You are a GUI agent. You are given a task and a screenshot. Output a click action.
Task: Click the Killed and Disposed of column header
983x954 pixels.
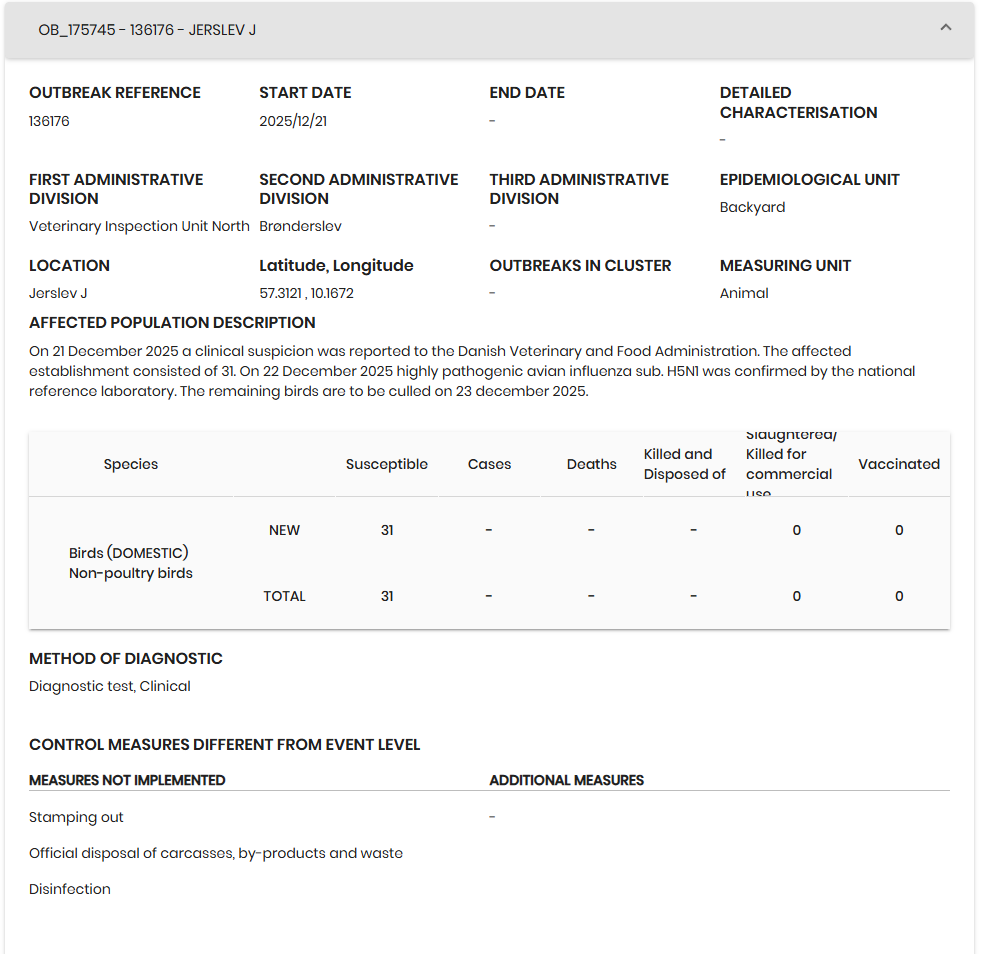click(x=684, y=464)
